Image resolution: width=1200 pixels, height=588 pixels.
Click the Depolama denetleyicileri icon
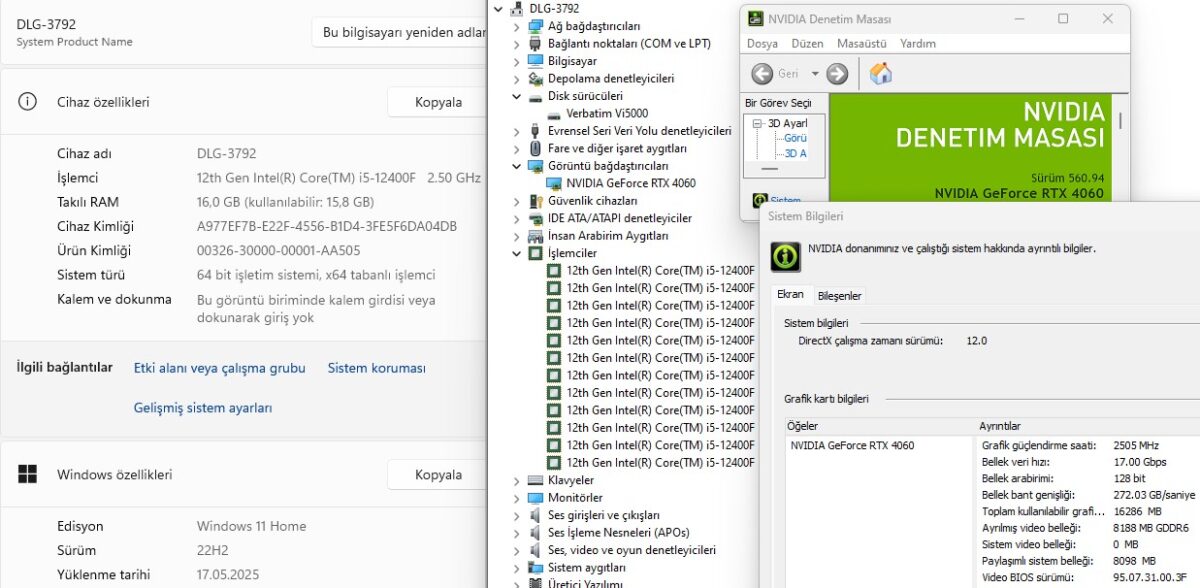(x=536, y=78)
